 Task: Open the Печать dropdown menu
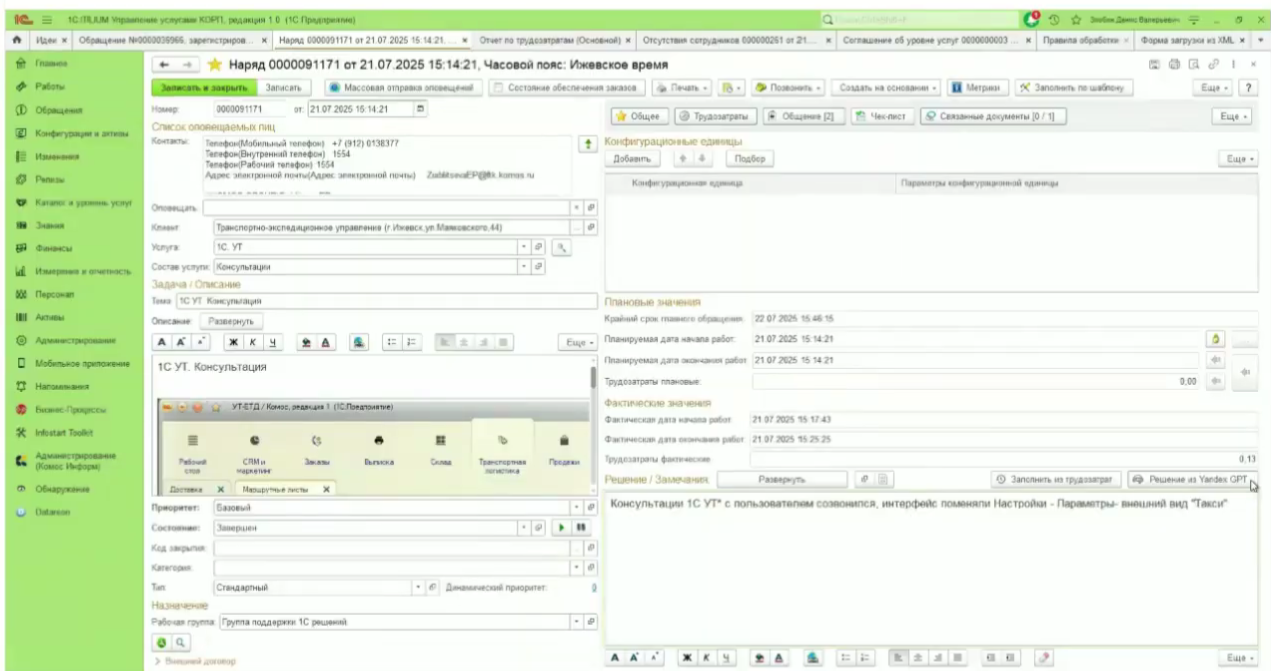pyautogui.click(x=680, y=87)
